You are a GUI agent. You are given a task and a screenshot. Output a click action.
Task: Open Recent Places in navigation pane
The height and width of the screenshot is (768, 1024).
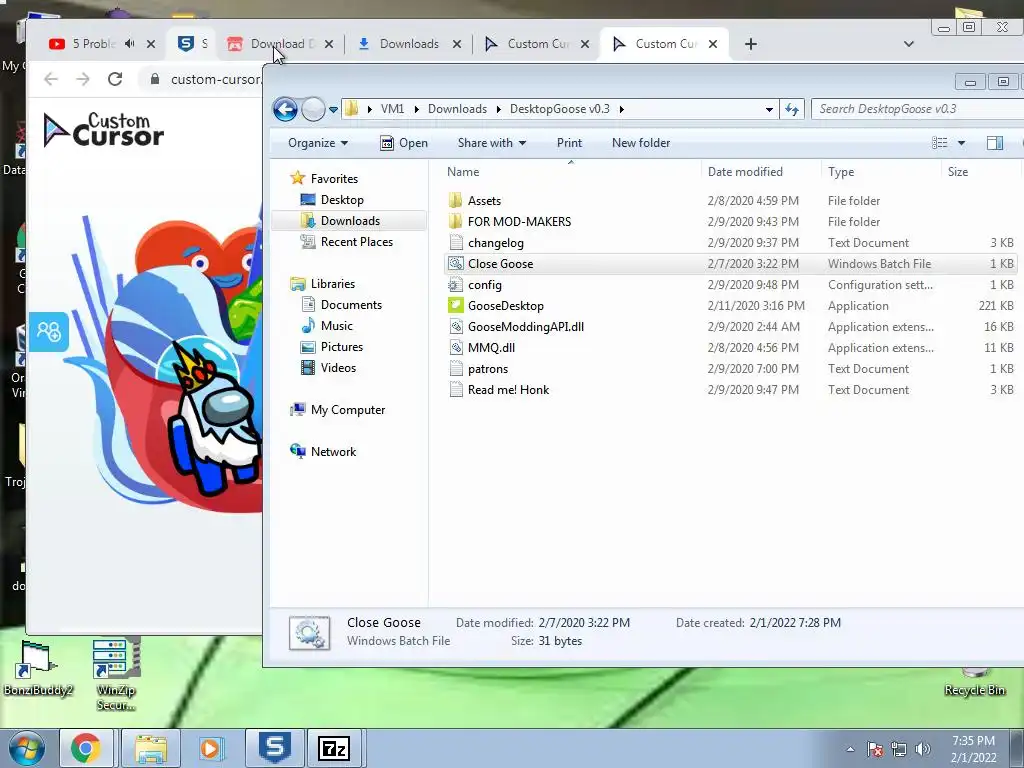[x=357, y=242]
